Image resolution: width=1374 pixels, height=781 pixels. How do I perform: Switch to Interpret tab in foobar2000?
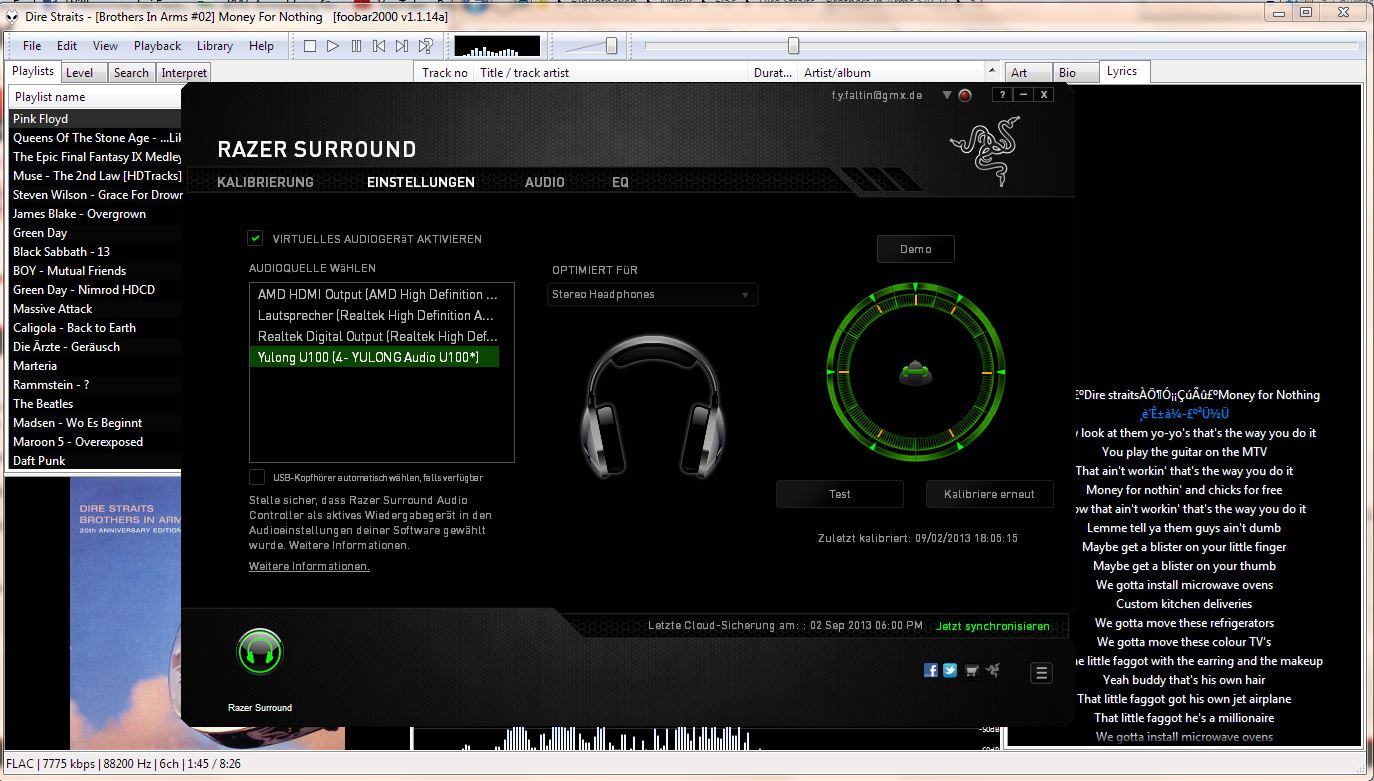[184, 72]
